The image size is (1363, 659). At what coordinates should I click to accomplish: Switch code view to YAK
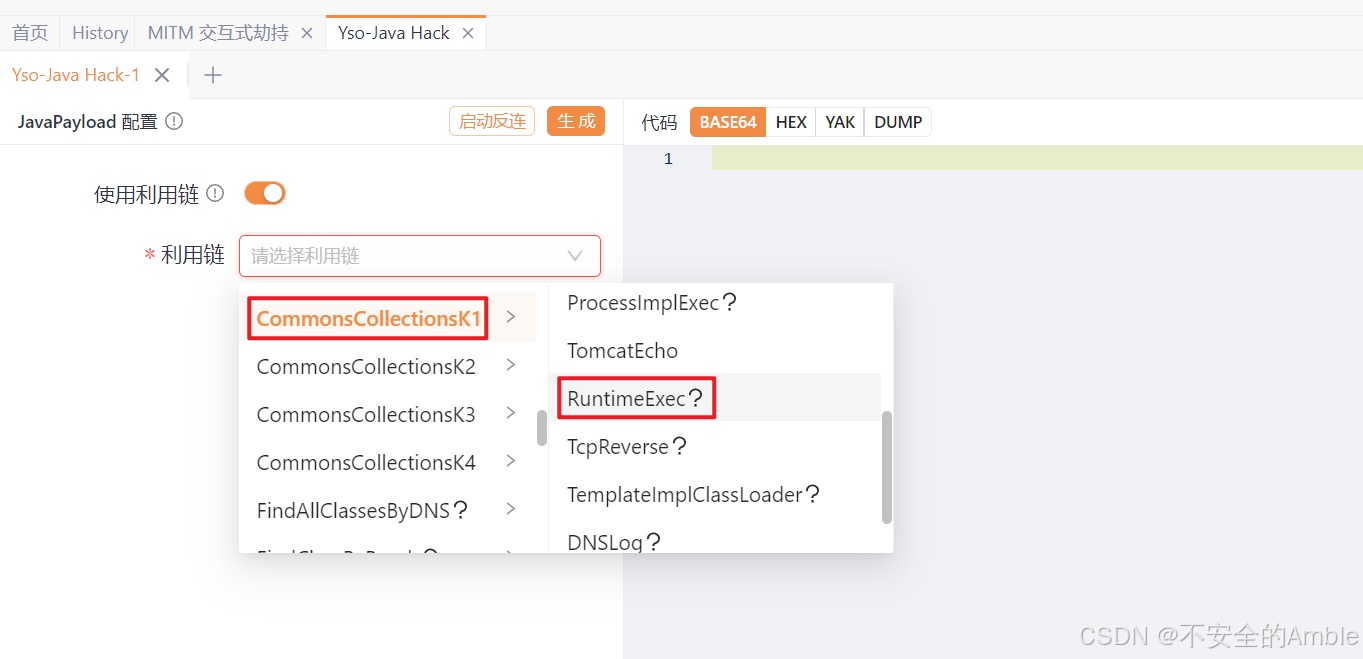[840, 122]
